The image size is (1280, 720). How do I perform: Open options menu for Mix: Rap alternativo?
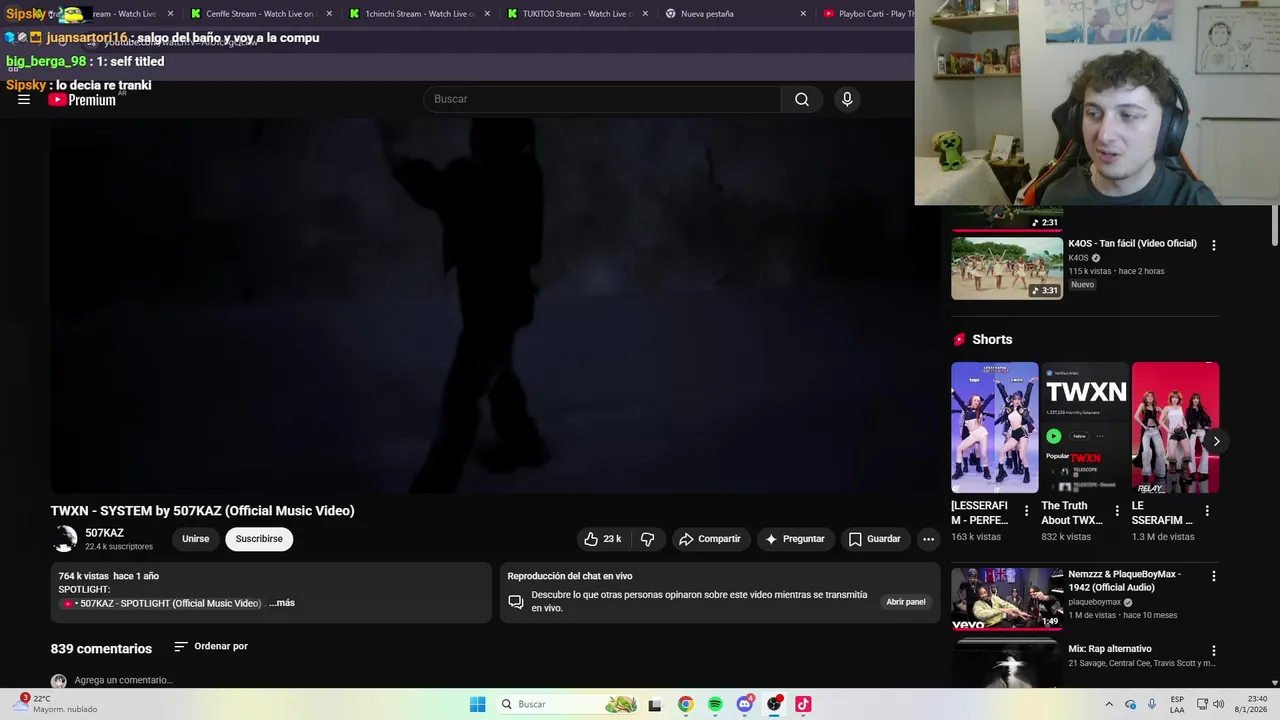click(x=1214, y=651)
